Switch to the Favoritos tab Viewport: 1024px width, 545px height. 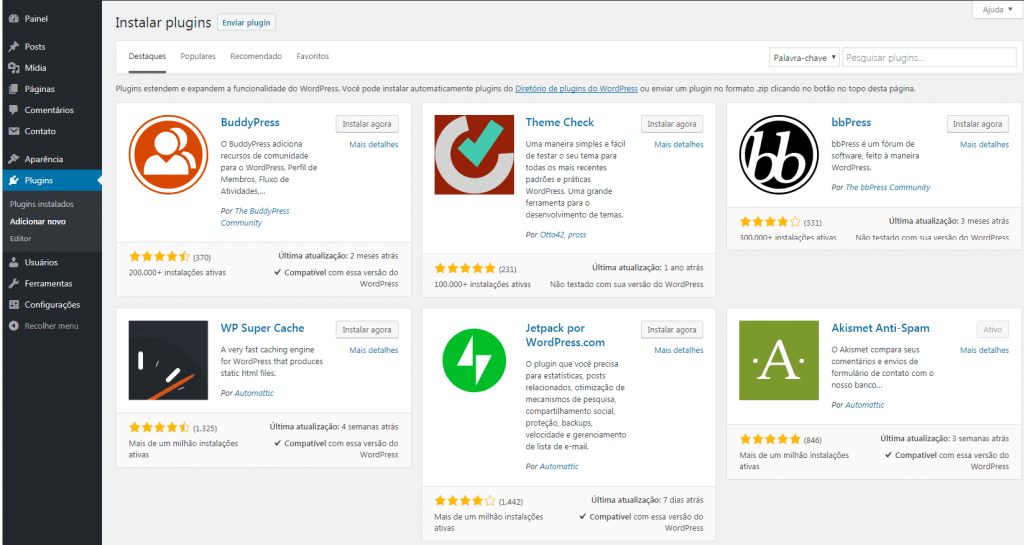(x=313, y=57)
